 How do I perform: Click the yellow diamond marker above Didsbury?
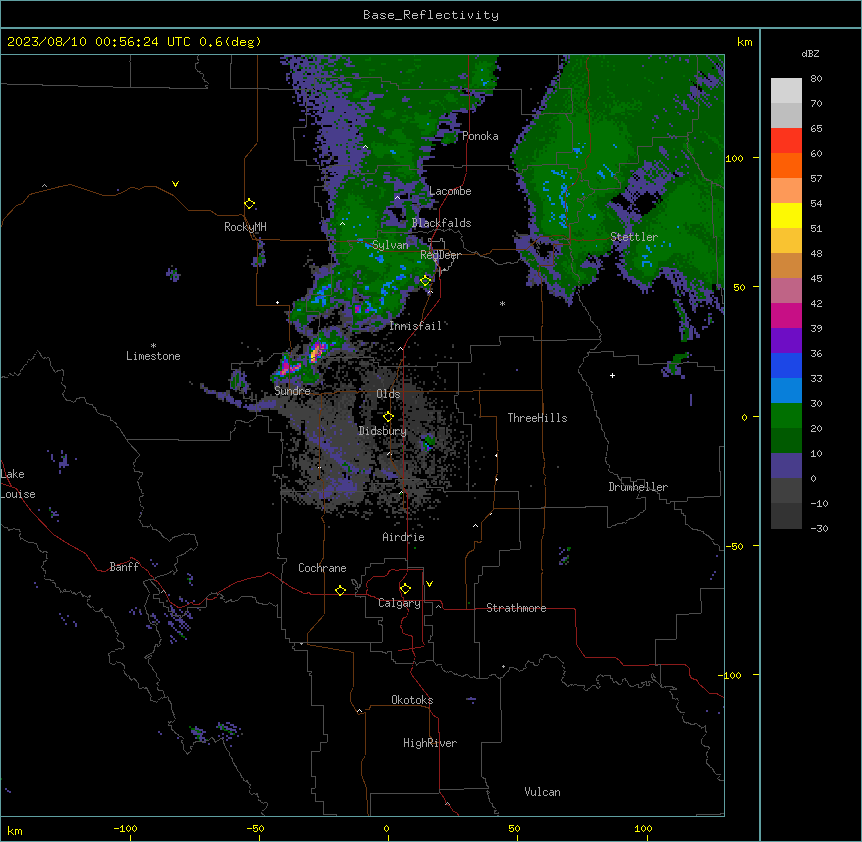click(x=388, y=417)
